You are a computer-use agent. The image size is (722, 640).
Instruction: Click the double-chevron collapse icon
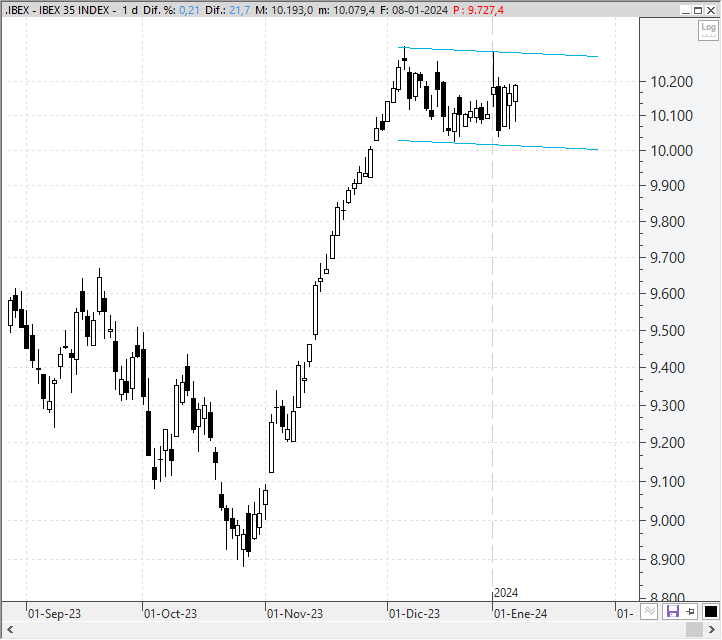650,612
